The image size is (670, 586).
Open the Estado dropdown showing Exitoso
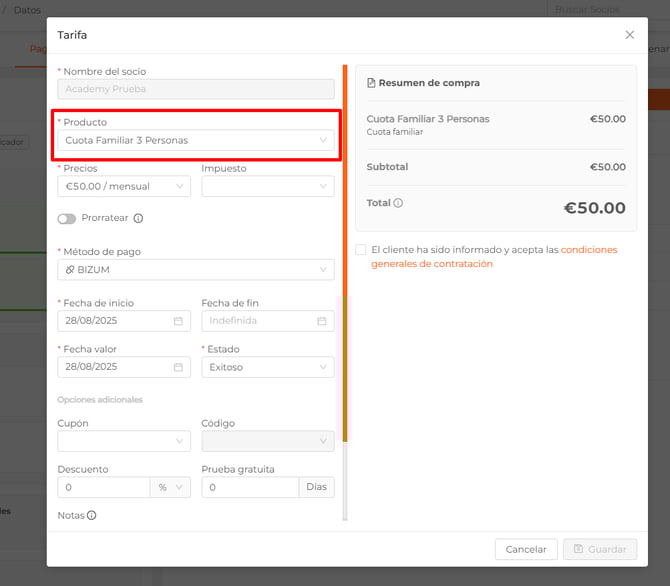coord(267,367)
